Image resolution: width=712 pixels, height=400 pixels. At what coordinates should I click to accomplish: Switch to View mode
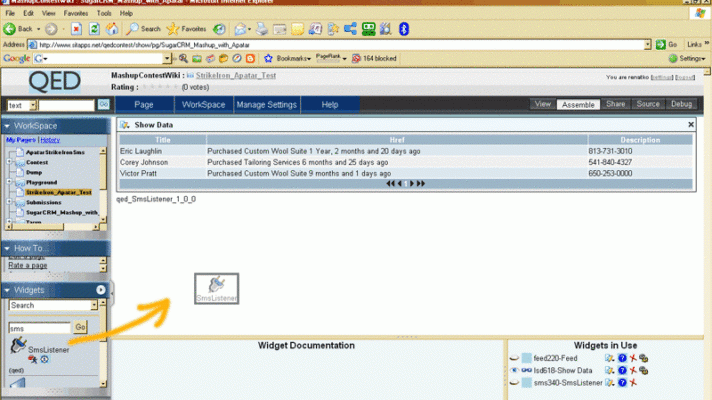tap(543, 104)
